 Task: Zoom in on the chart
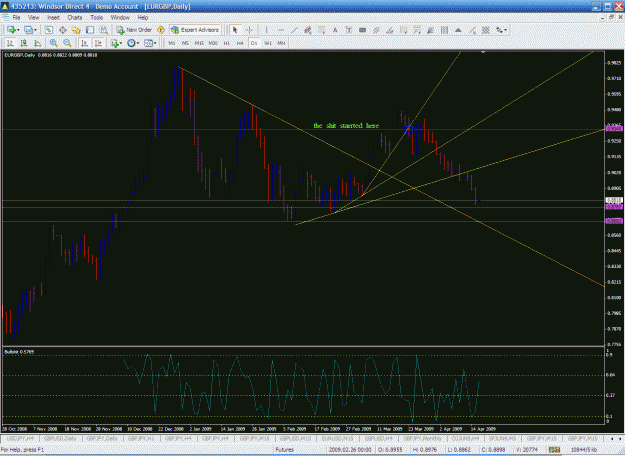[x=53, y=43]
